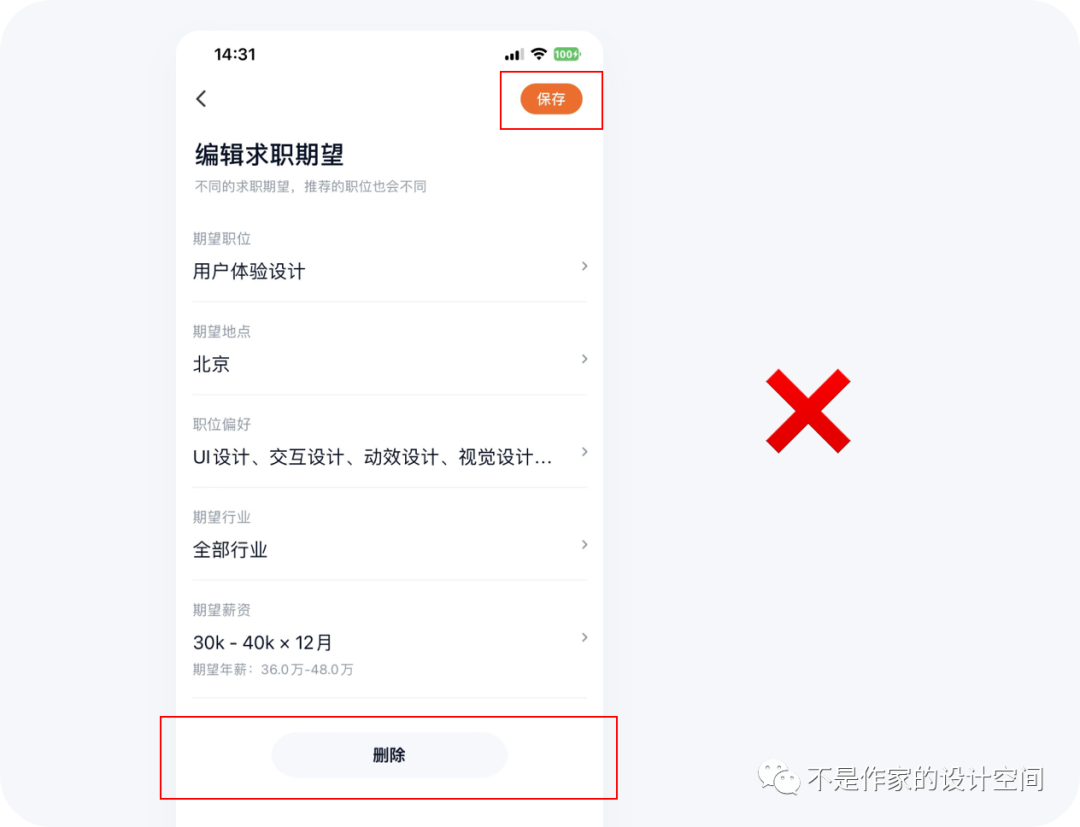
Task: Select the 用户体验设计 position value
Action: [x=249, y=271]
